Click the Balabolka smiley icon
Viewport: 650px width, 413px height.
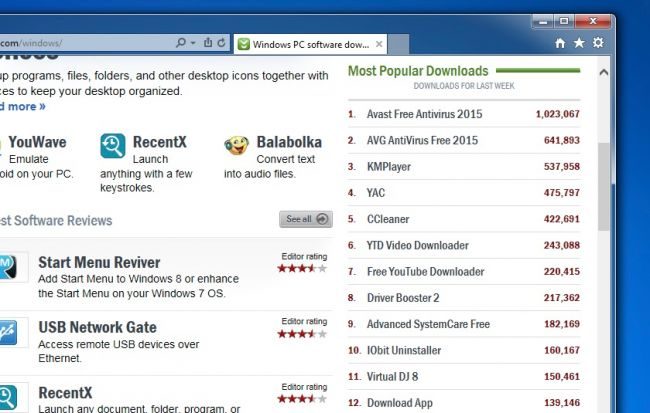pyautogui.click(x=236, y=145)
